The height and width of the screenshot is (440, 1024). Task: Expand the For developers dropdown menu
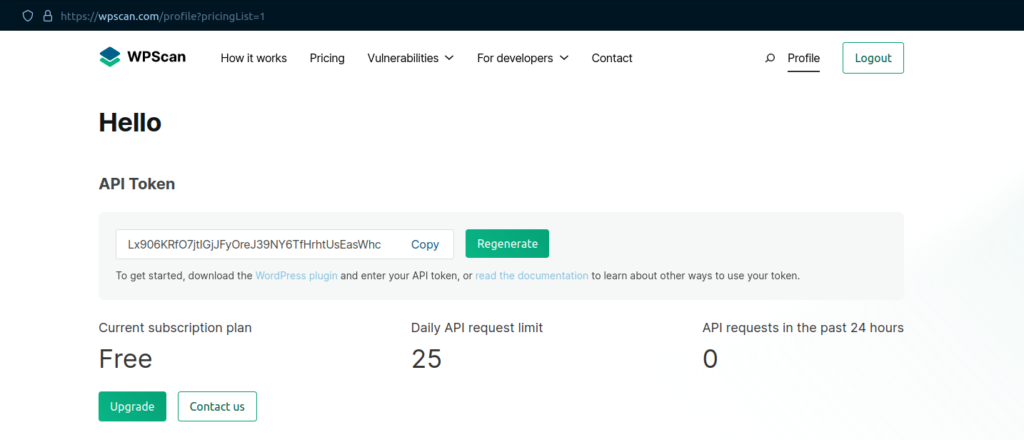point(522,58)
